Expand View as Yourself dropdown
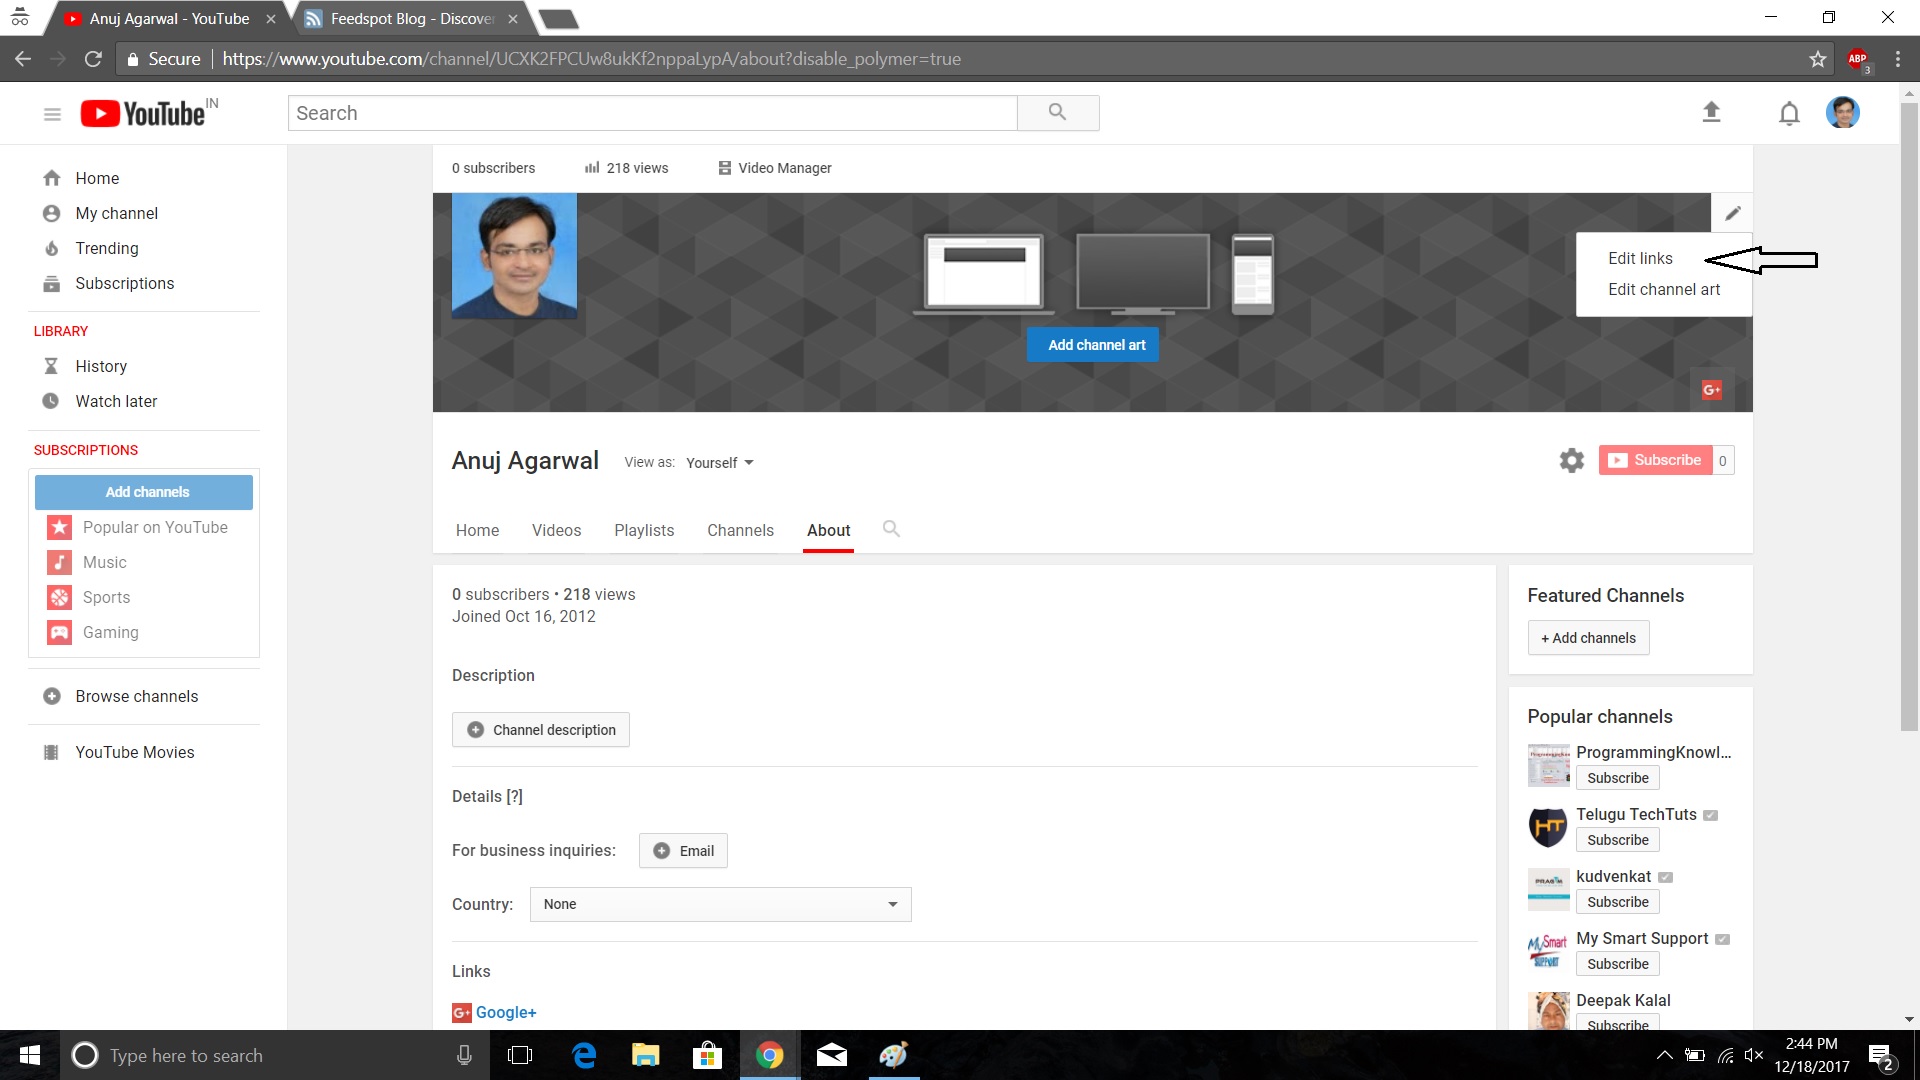Screen dimensions: 1920x1080 [719, 463]
